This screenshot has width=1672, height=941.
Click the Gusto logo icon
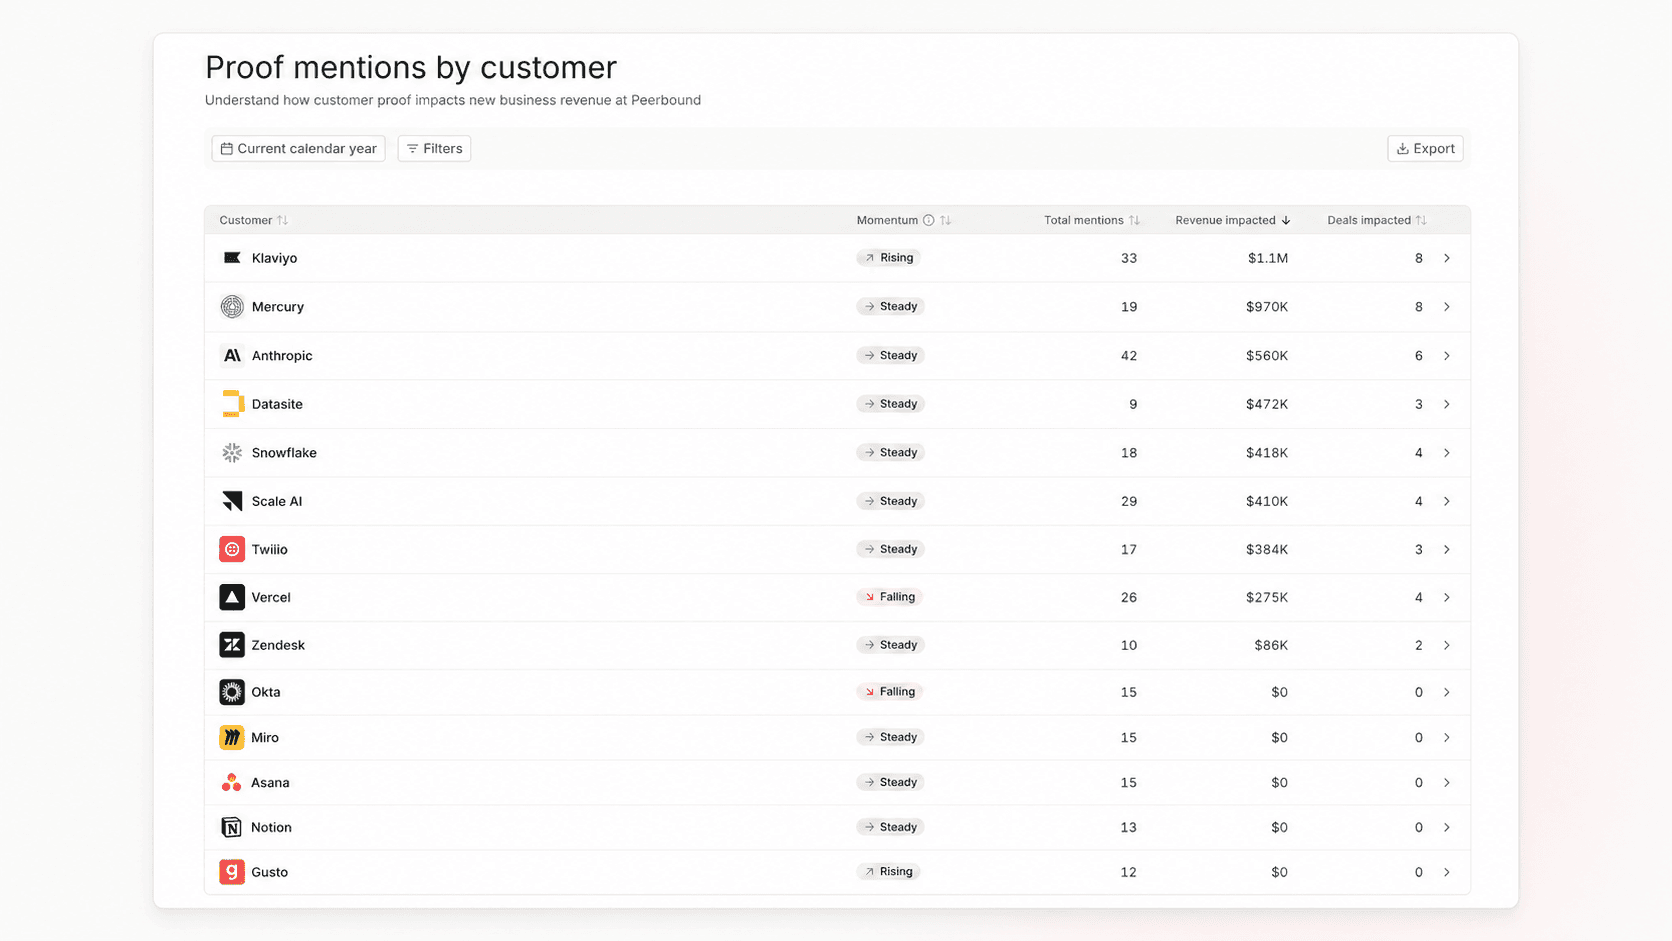(232, 872)
